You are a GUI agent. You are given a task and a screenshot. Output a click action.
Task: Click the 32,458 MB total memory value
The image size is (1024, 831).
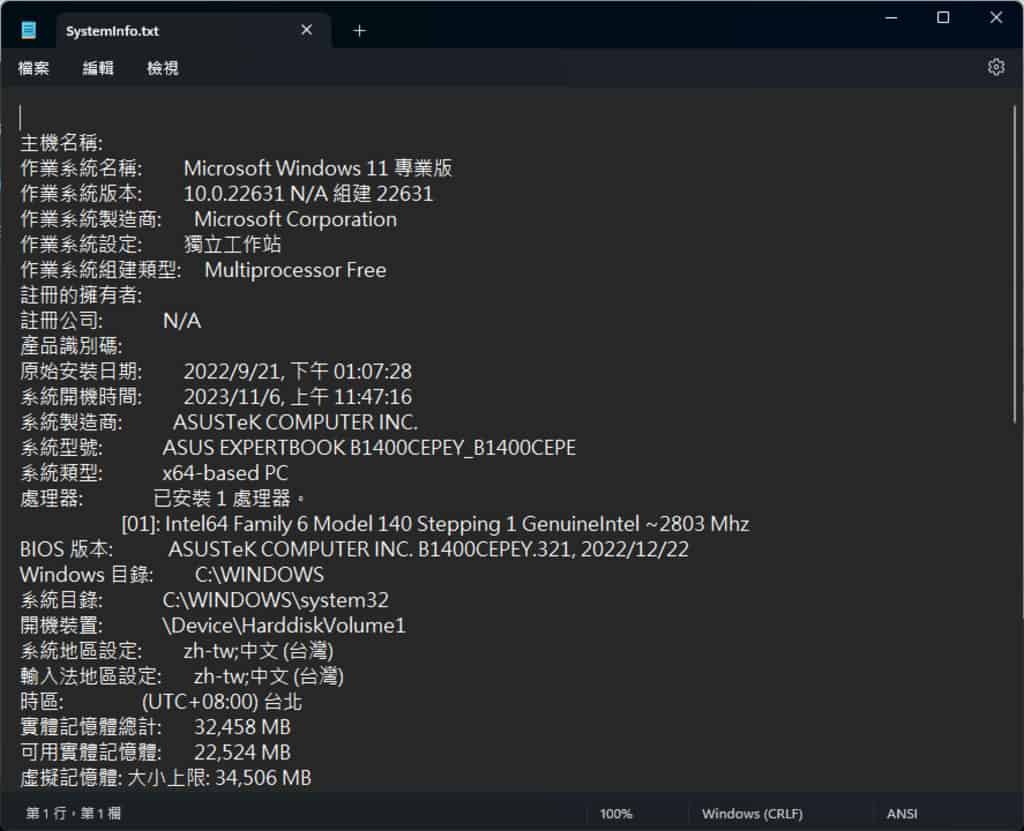(x=242, y=728)
